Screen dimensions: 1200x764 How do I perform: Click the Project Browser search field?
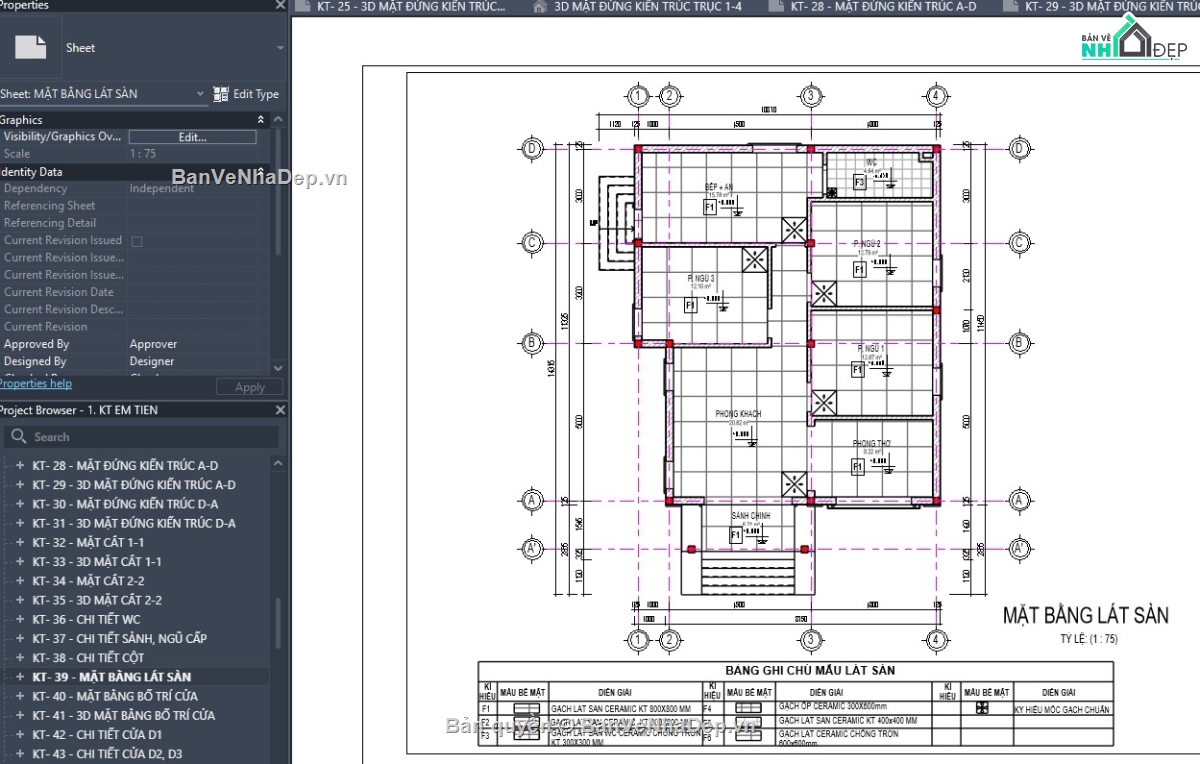(x=142, y=437)
